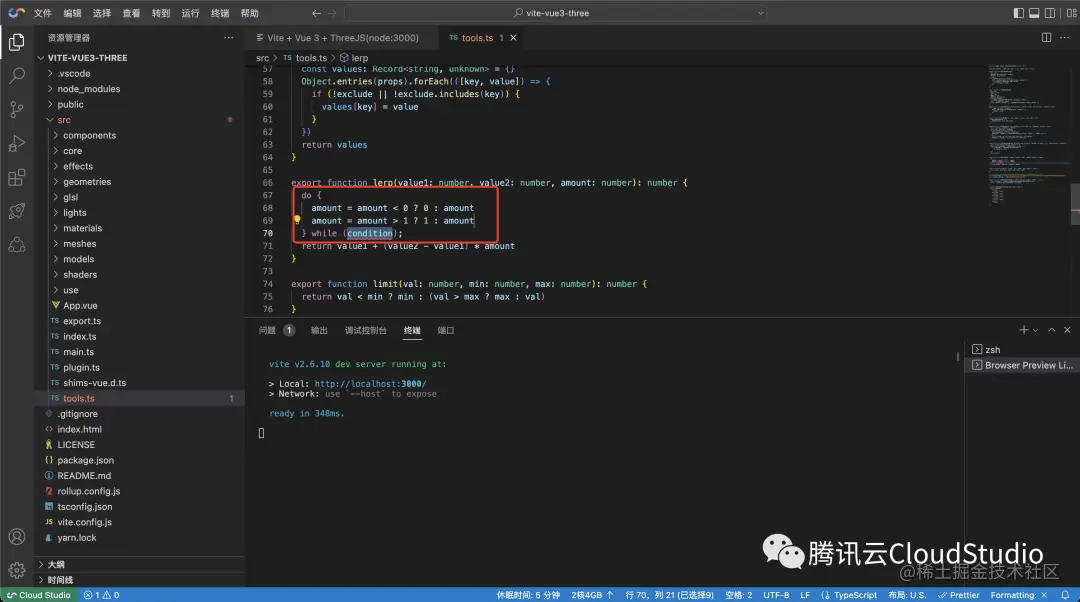Switch to Vite + Vue 3 + ThreeJS preview tab
Image resolution: width=1080 pixels, height=602 pixels.
click(x=342, y=38)
